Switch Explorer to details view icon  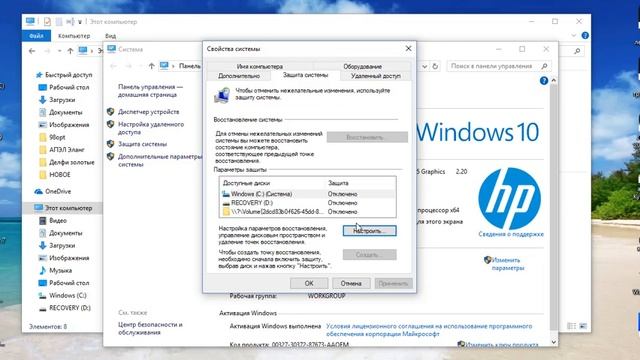click(x=572, y=326)
